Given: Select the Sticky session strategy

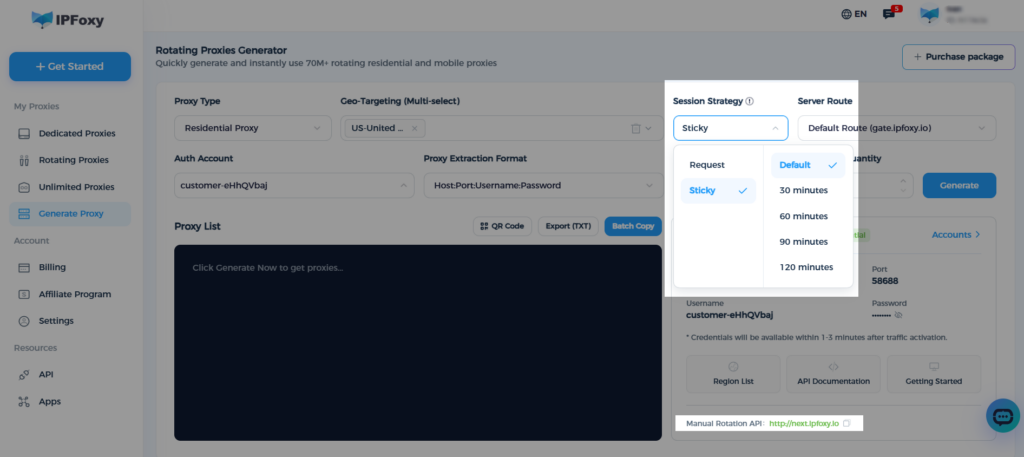Looking at the screenshot, I should pyautogui.click(x=718, y=191).
